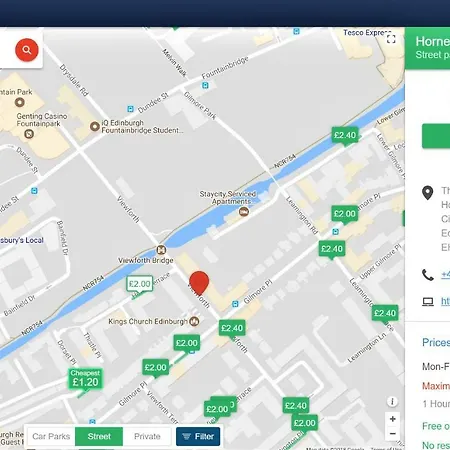Click the phone number link
The image size is (450, 450).
click(x=446, y=275)
